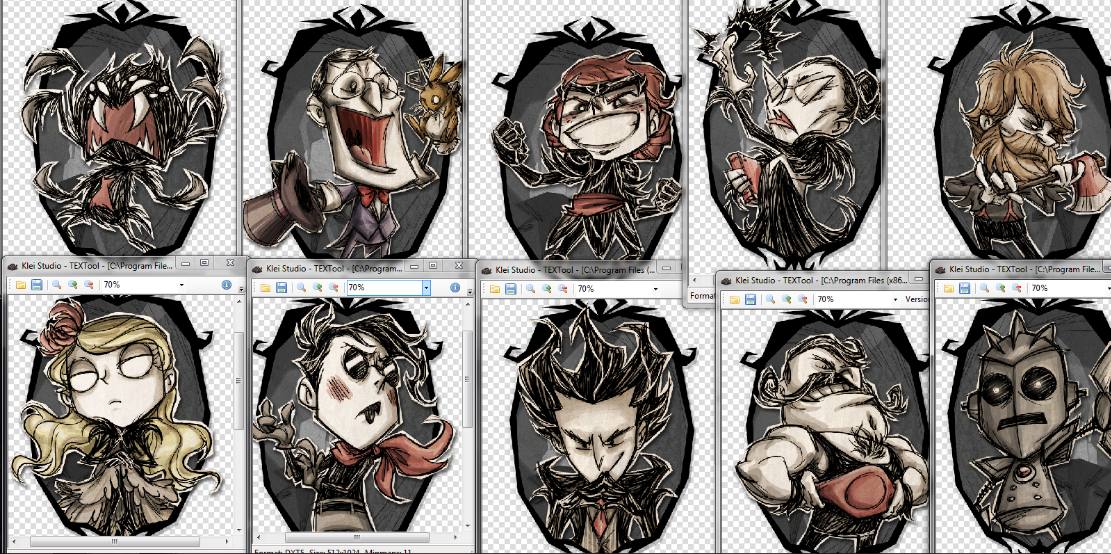This screenshot has width=1111, height=554.
Task: Expand toolbar overflow arrow in blonde girl window
Action: point(241,289)
